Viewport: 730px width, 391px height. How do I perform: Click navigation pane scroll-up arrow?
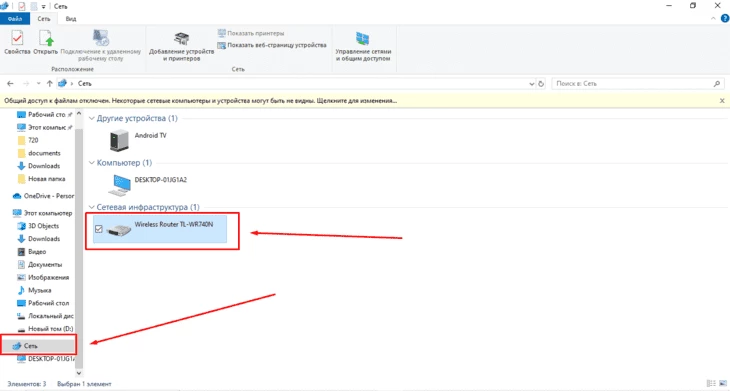(79, 114)
